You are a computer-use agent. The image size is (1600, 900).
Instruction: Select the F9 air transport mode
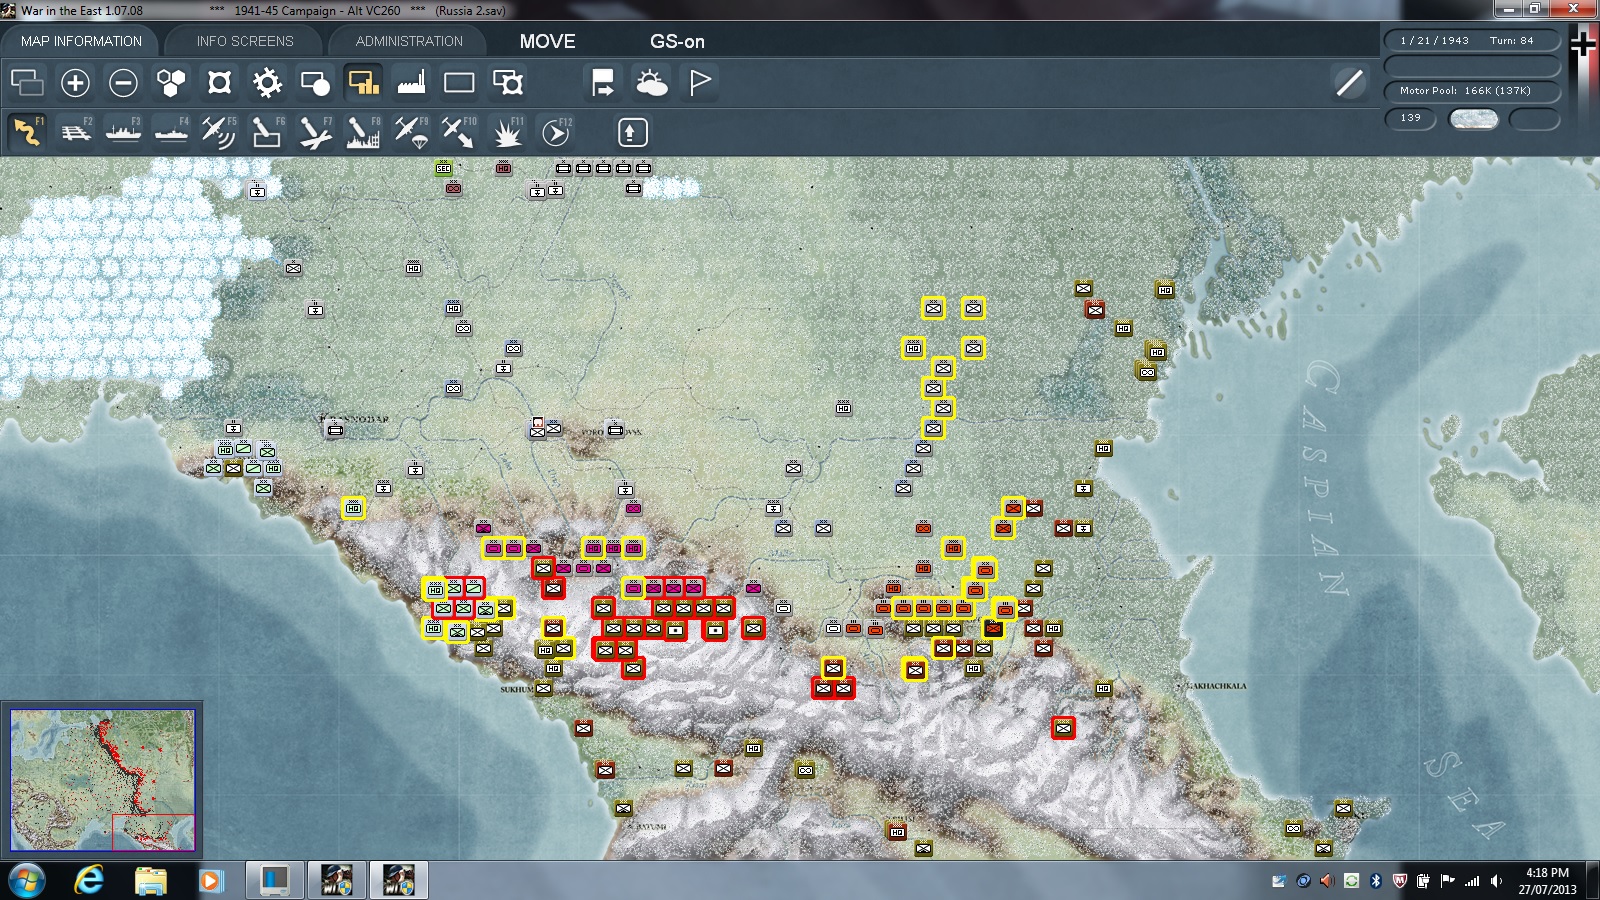(411, 132)
